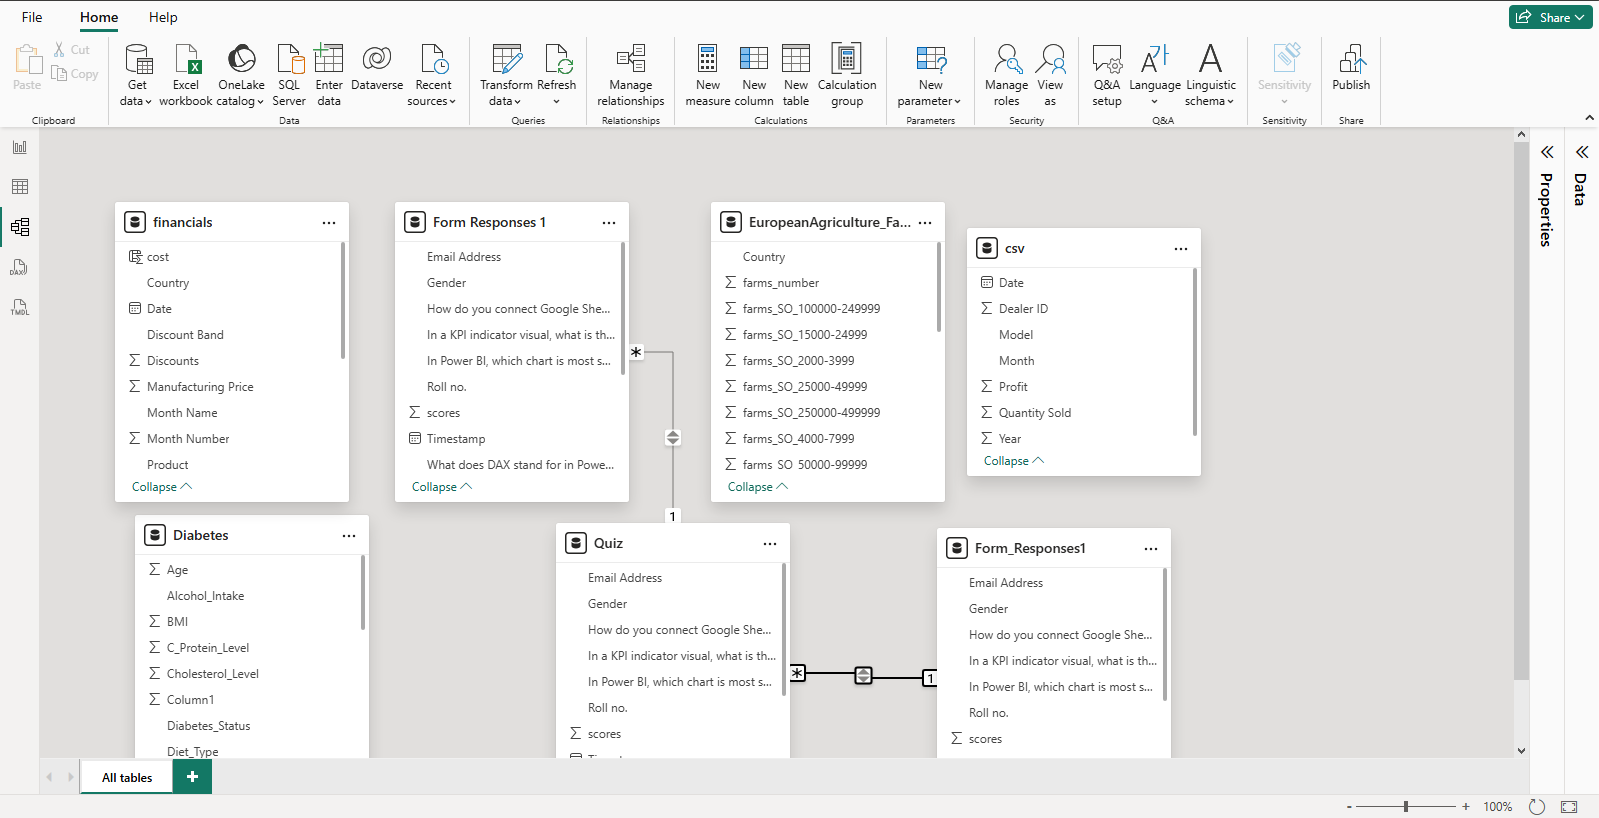
Task: Adjust the zoom slider handle
Action: 1406,806
